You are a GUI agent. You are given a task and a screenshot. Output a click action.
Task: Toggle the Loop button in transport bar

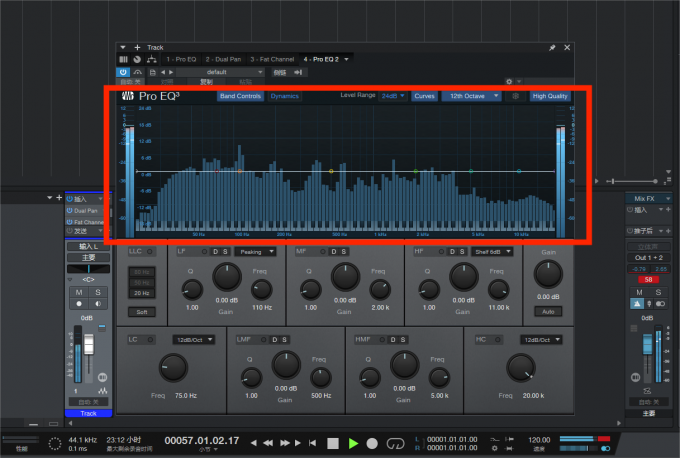pos(394,442)
